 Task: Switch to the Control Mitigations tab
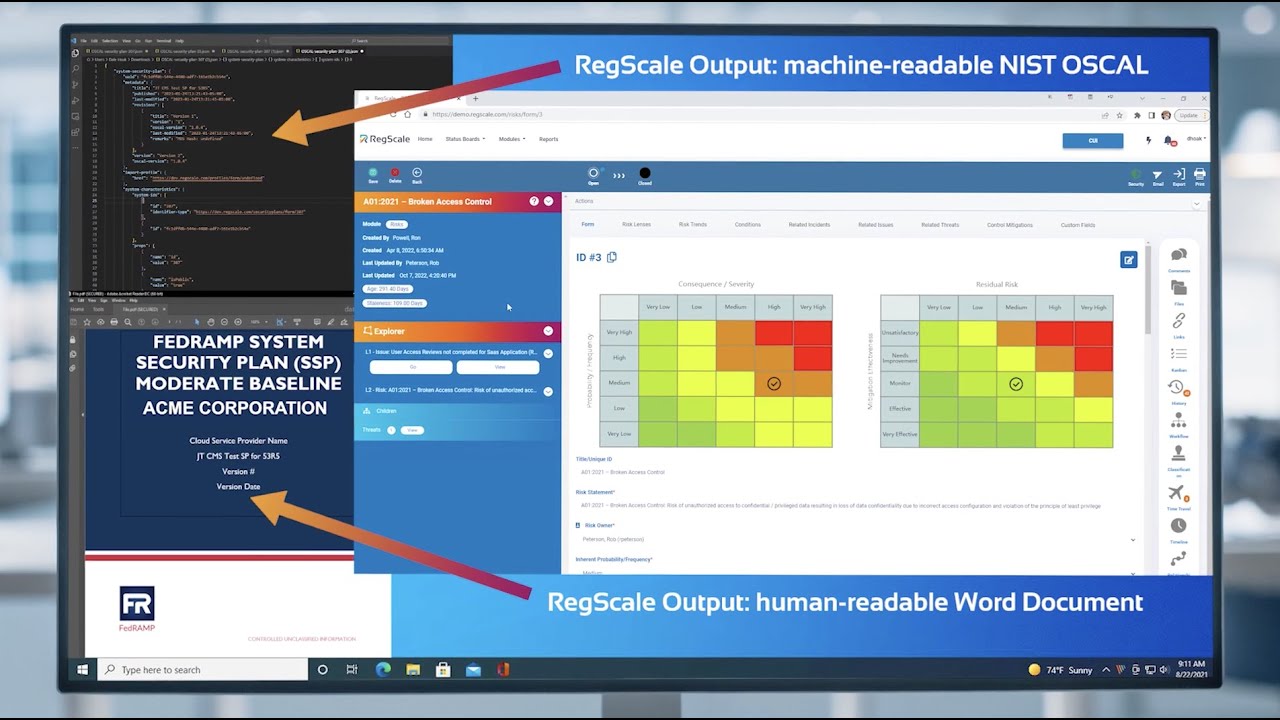click(x=1009, y=224)
